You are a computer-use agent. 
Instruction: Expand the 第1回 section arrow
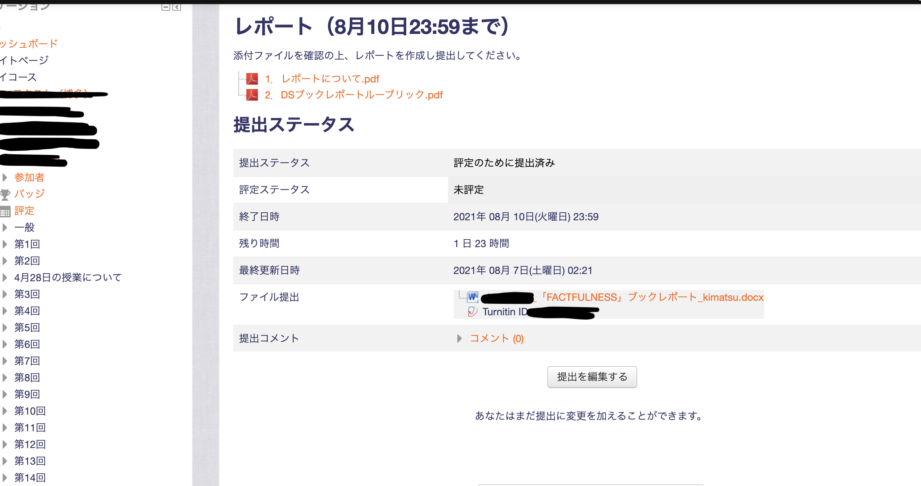5,244
